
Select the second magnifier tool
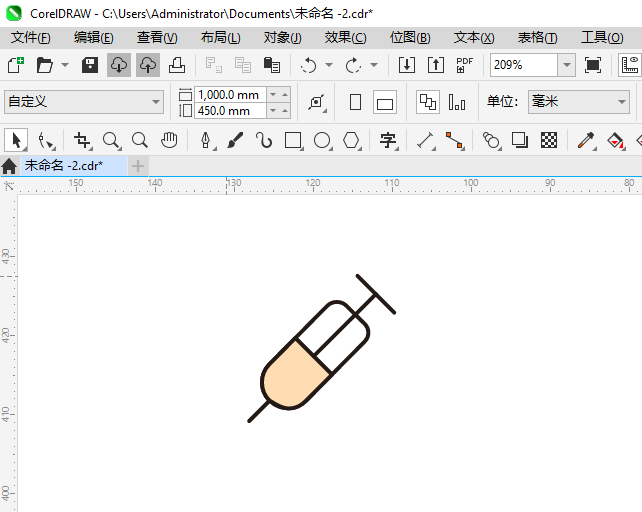point(140,140)
